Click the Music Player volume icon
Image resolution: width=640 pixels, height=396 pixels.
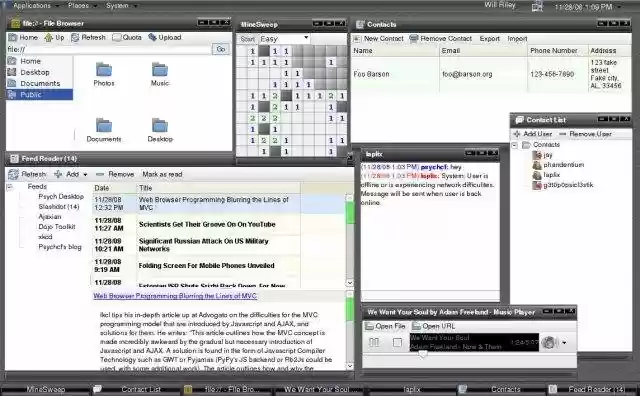pos(550,343)
